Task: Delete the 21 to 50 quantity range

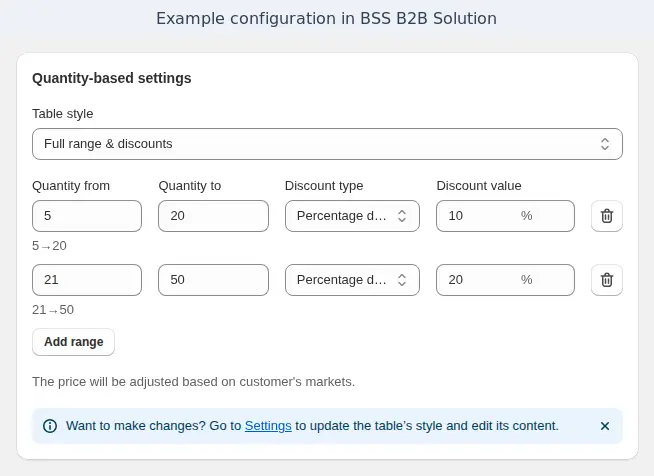Action: [606, 280]
